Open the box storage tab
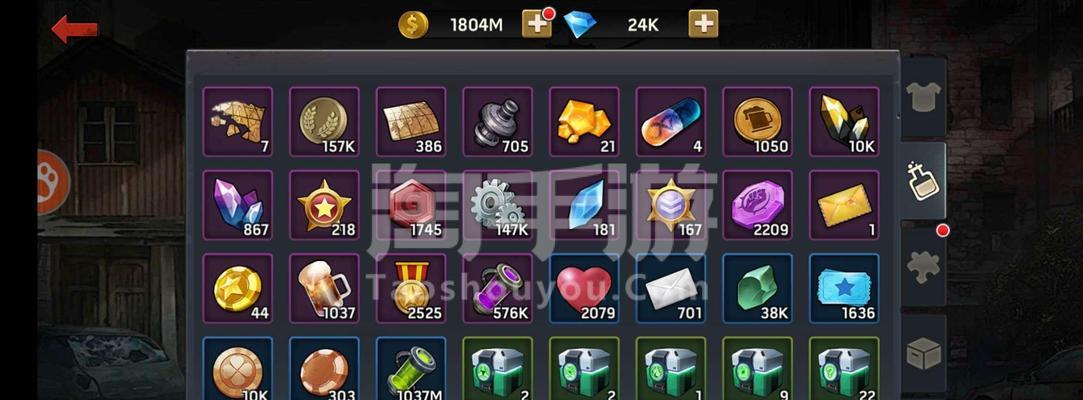This screenshot has height=400, width=1083. coord(923,353)
